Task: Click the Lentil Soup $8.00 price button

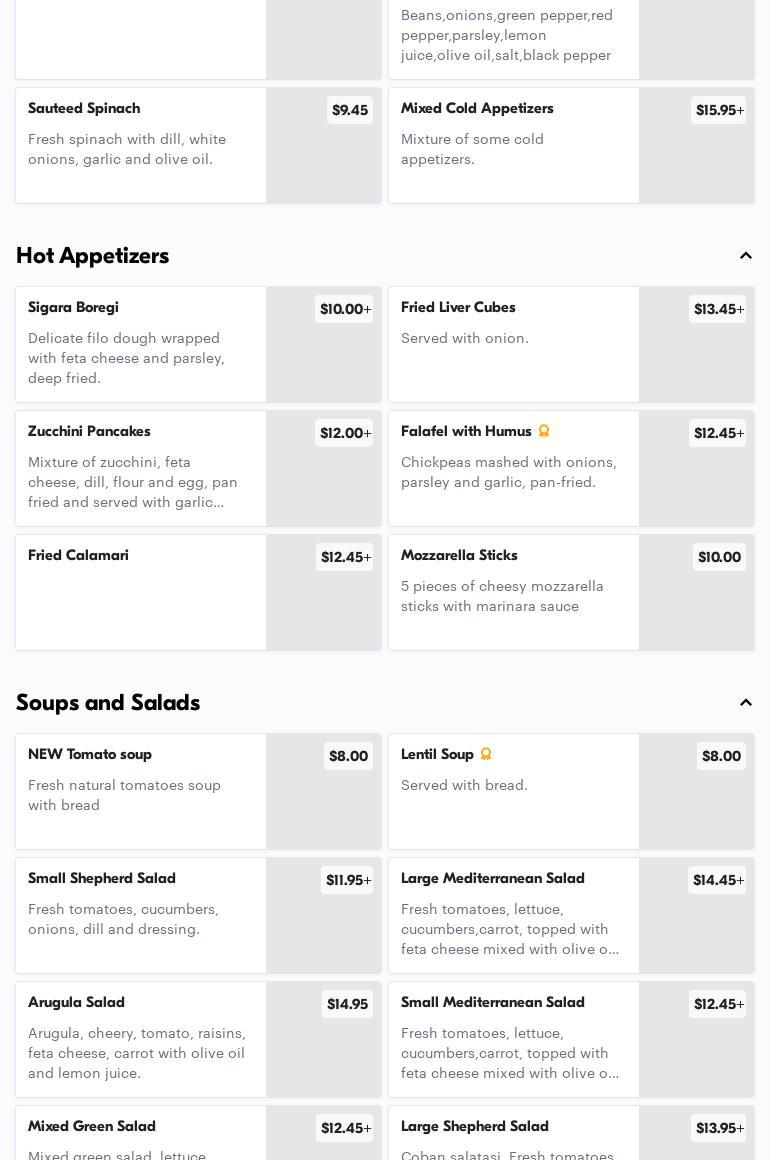Action: (721, 756)
